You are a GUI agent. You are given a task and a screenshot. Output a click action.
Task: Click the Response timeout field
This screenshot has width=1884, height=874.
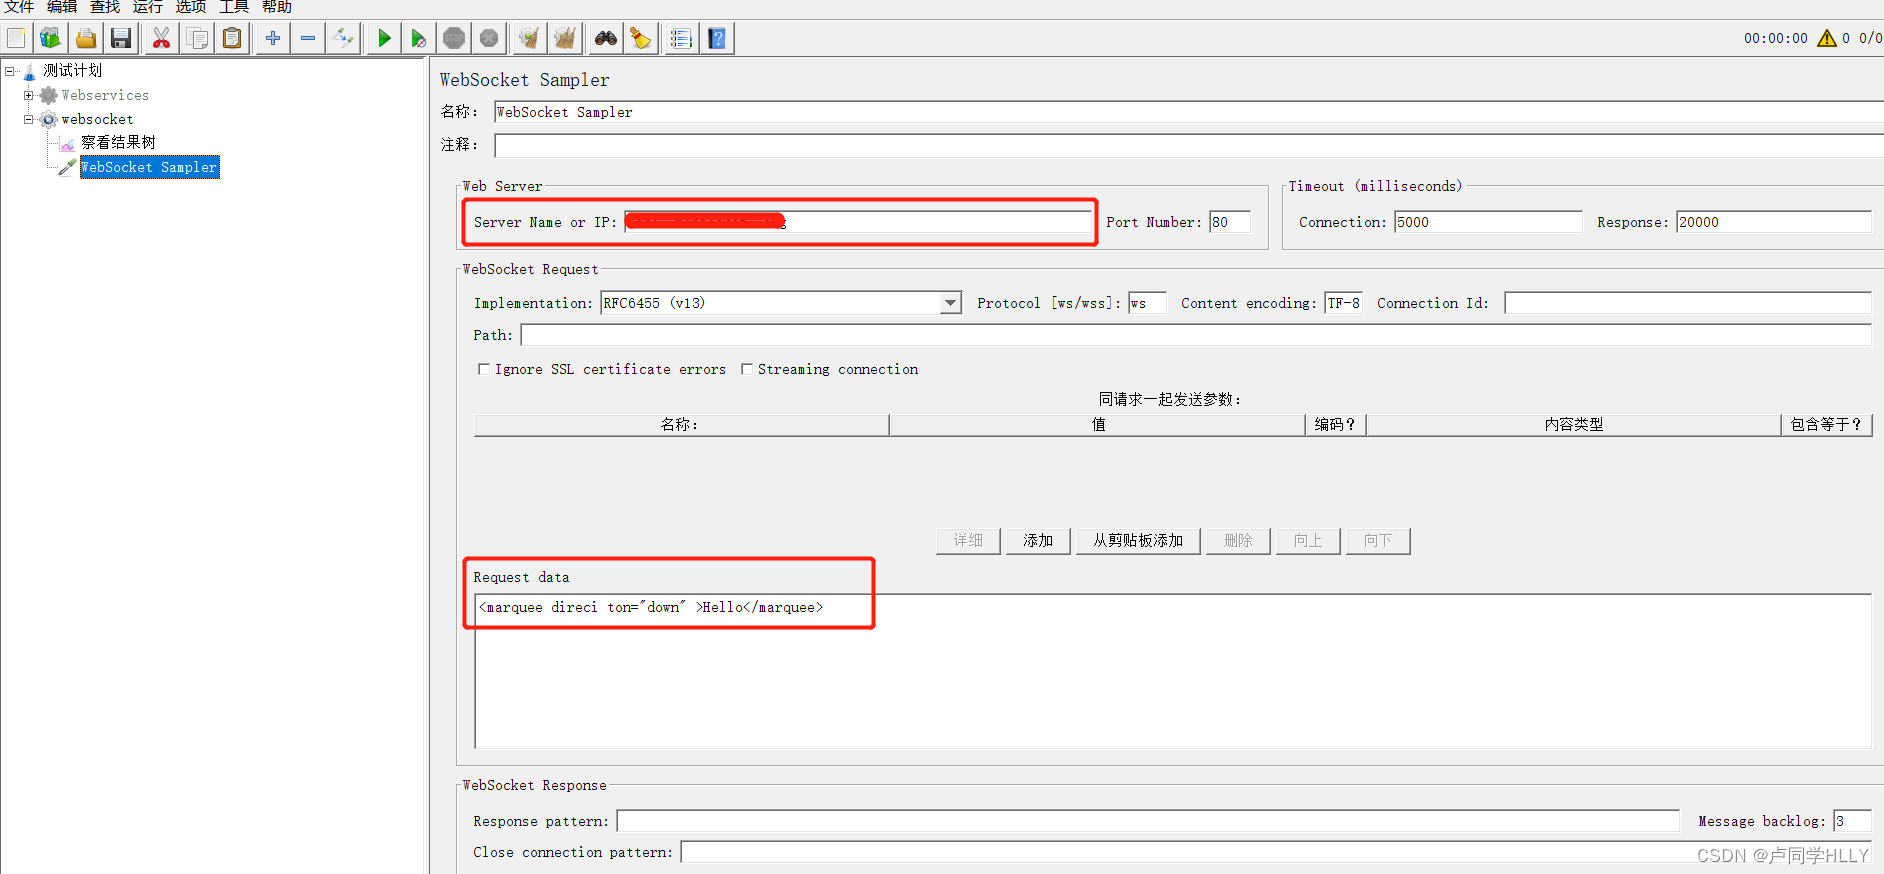pos(1774,222)
